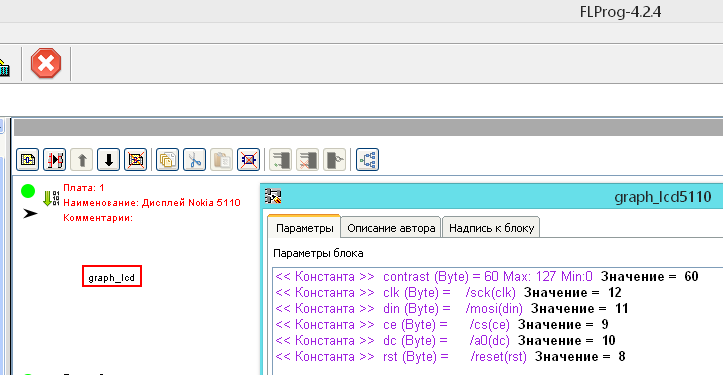Click the grayed move board up arrow
Screen dimensions: 723x375
click(82, 160)
